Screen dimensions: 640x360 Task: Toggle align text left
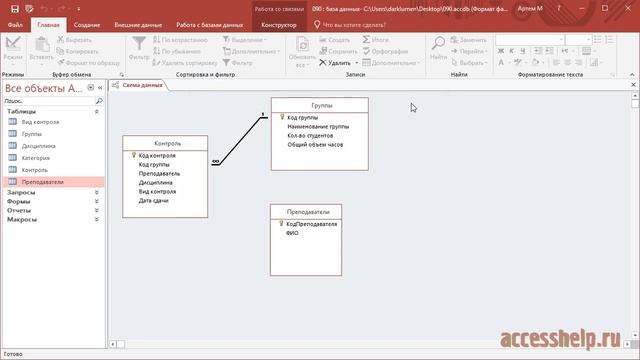556,62
